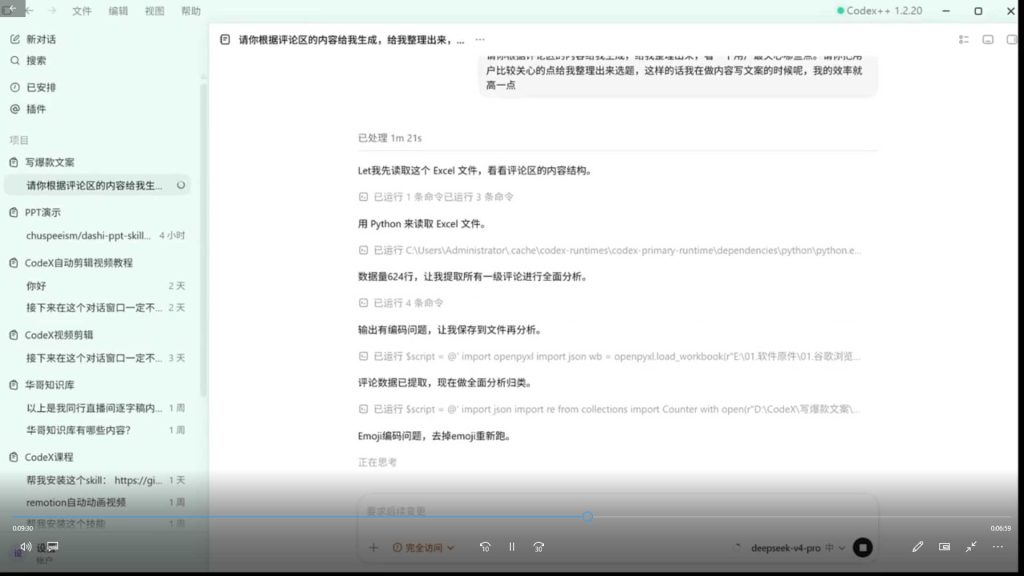Open video player more options ellipsis
This screenshot has width=1024, height=576.
(998, 547)
